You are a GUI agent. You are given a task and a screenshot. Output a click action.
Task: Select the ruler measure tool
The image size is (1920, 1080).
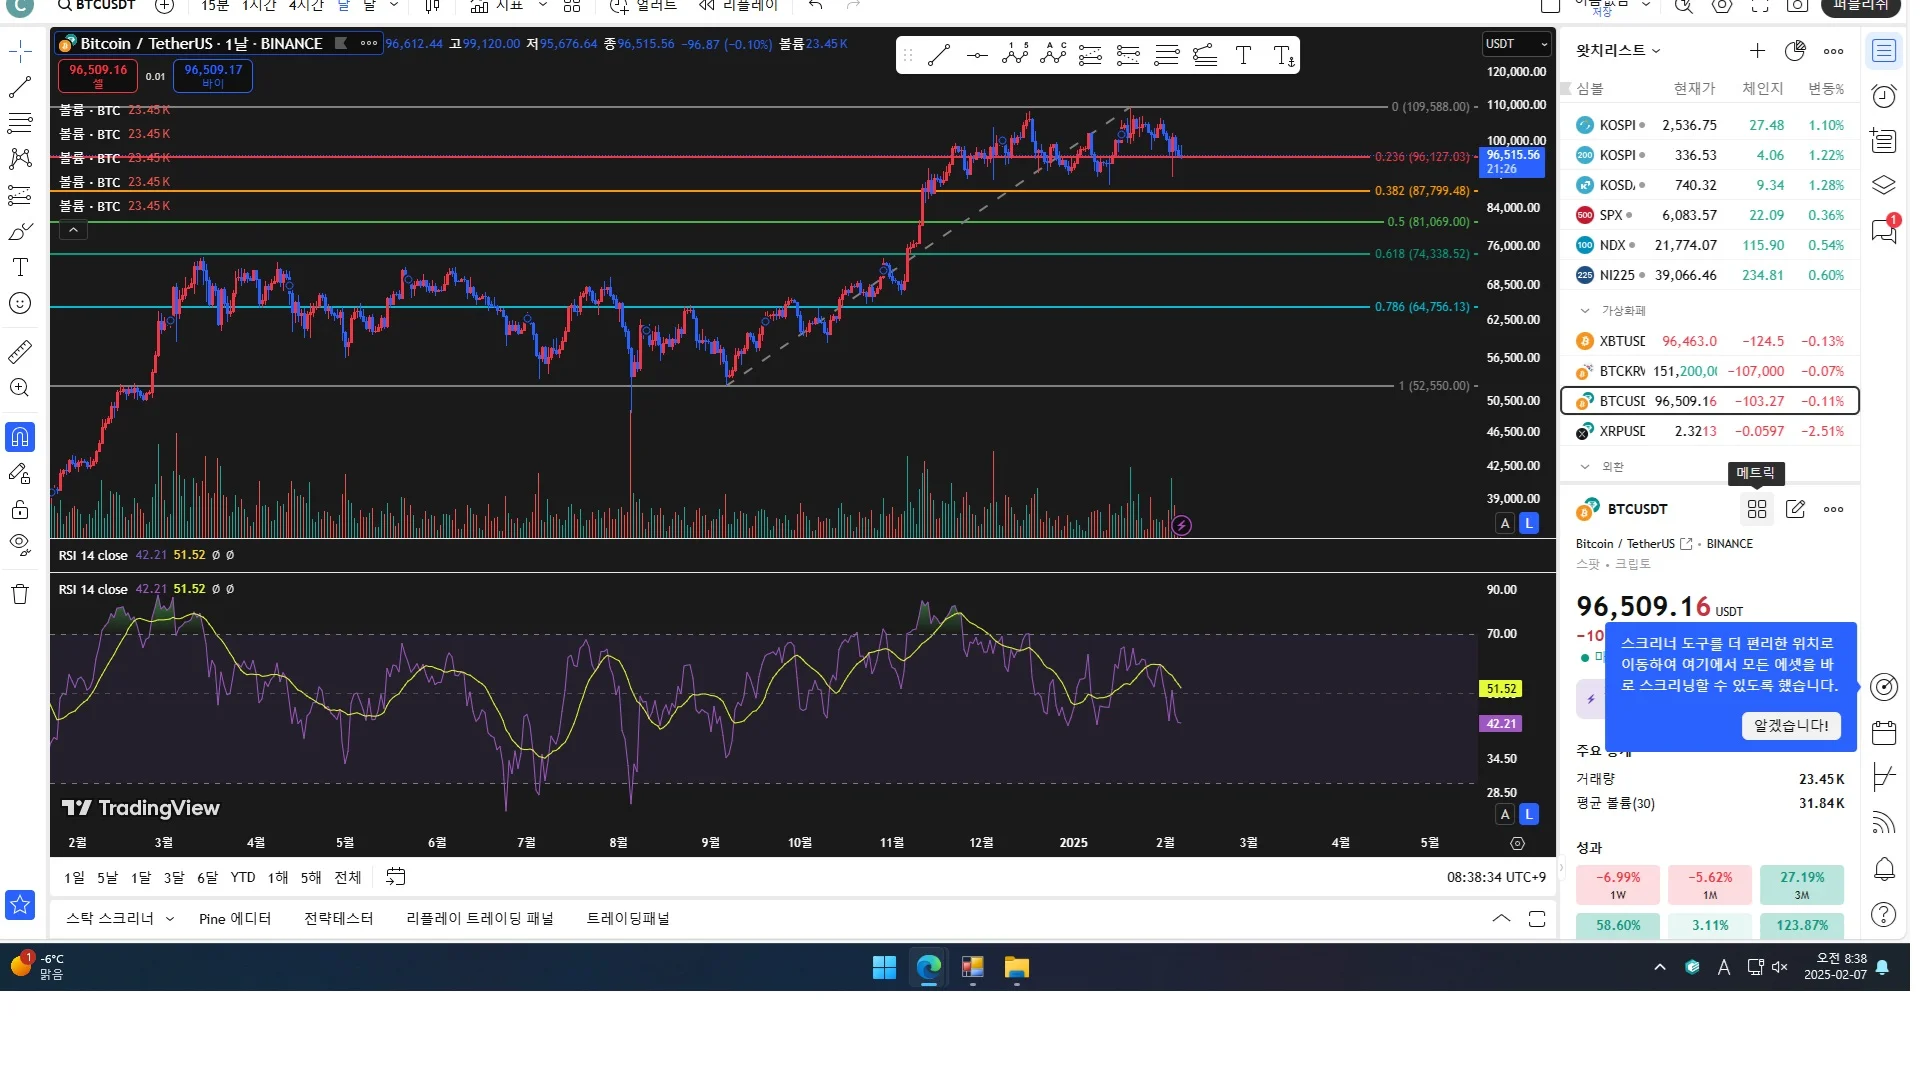tap(20, 352)
